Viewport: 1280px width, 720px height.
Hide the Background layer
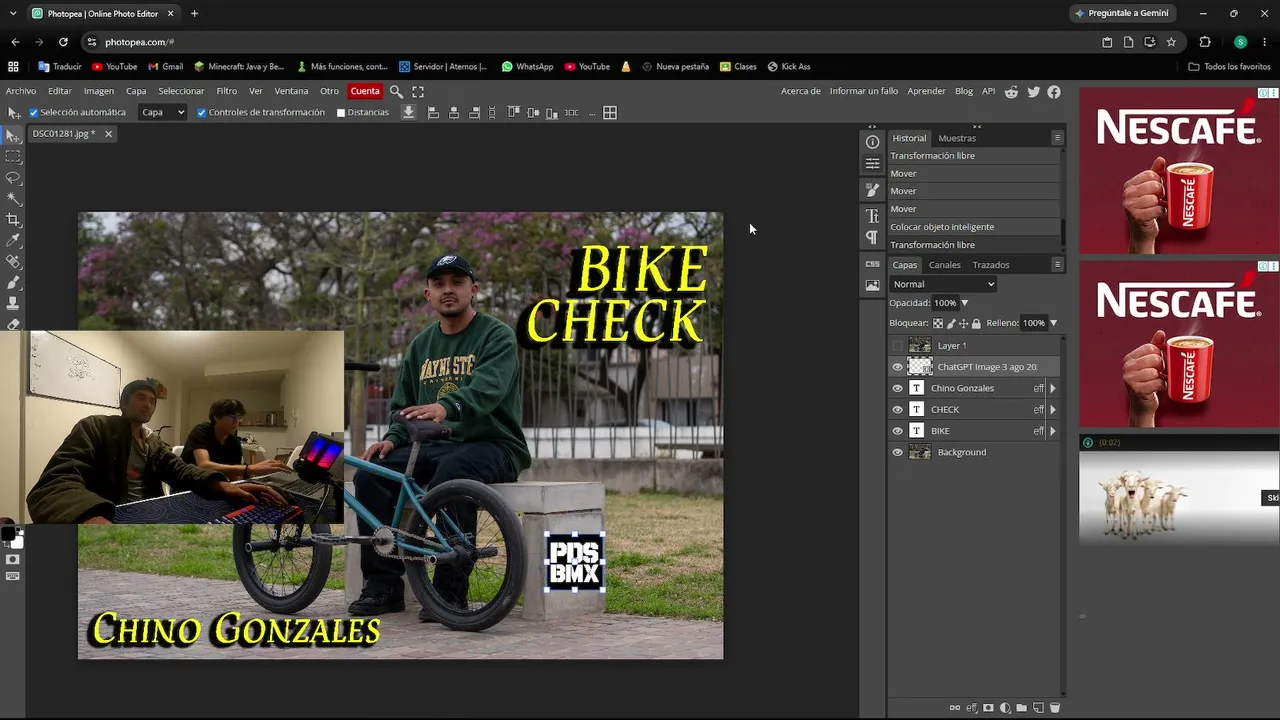[897, 452]
